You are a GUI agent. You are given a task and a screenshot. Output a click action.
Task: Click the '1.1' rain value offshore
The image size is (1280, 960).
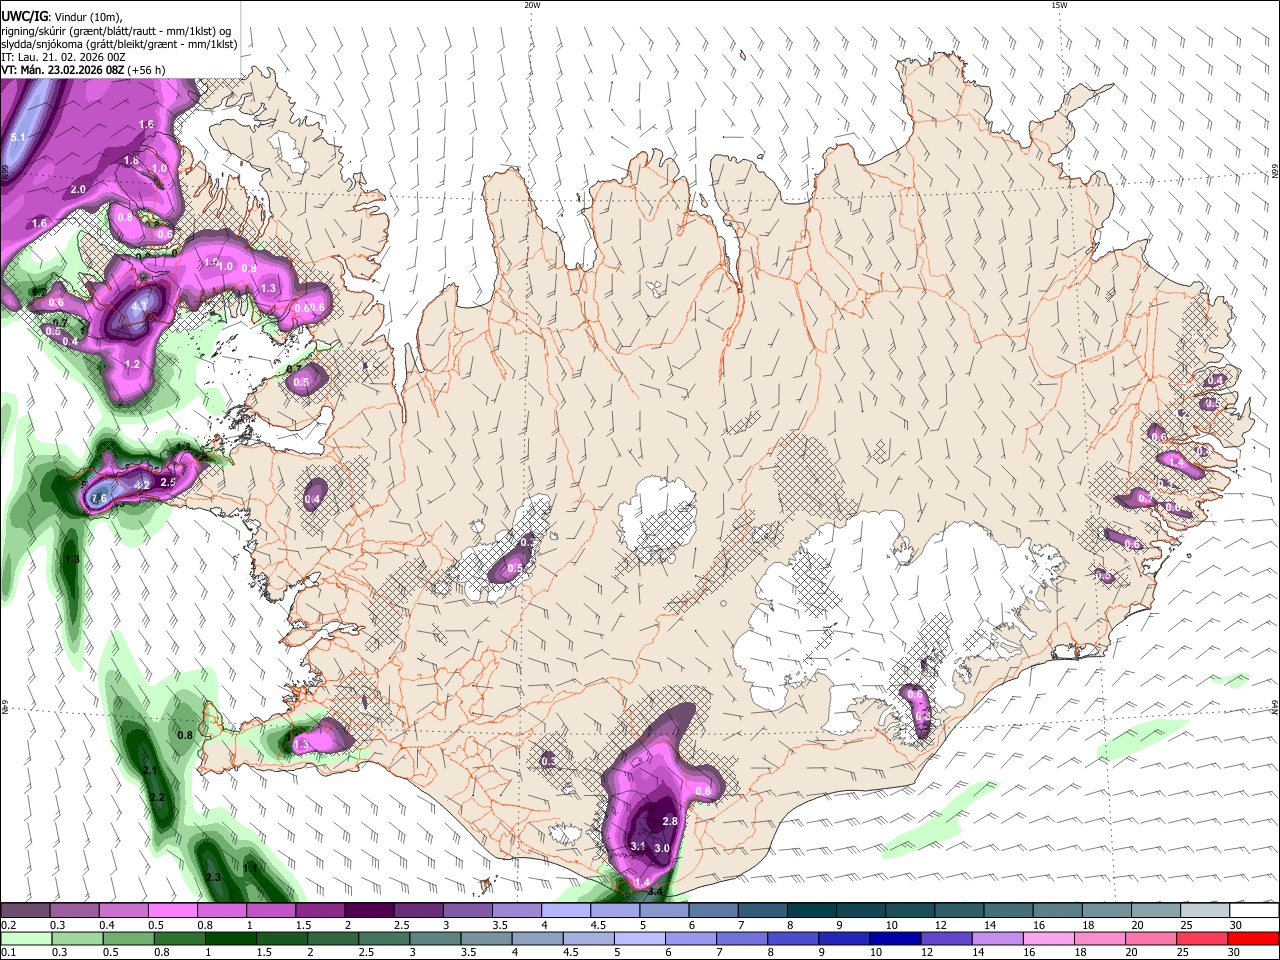coord(251,868)
